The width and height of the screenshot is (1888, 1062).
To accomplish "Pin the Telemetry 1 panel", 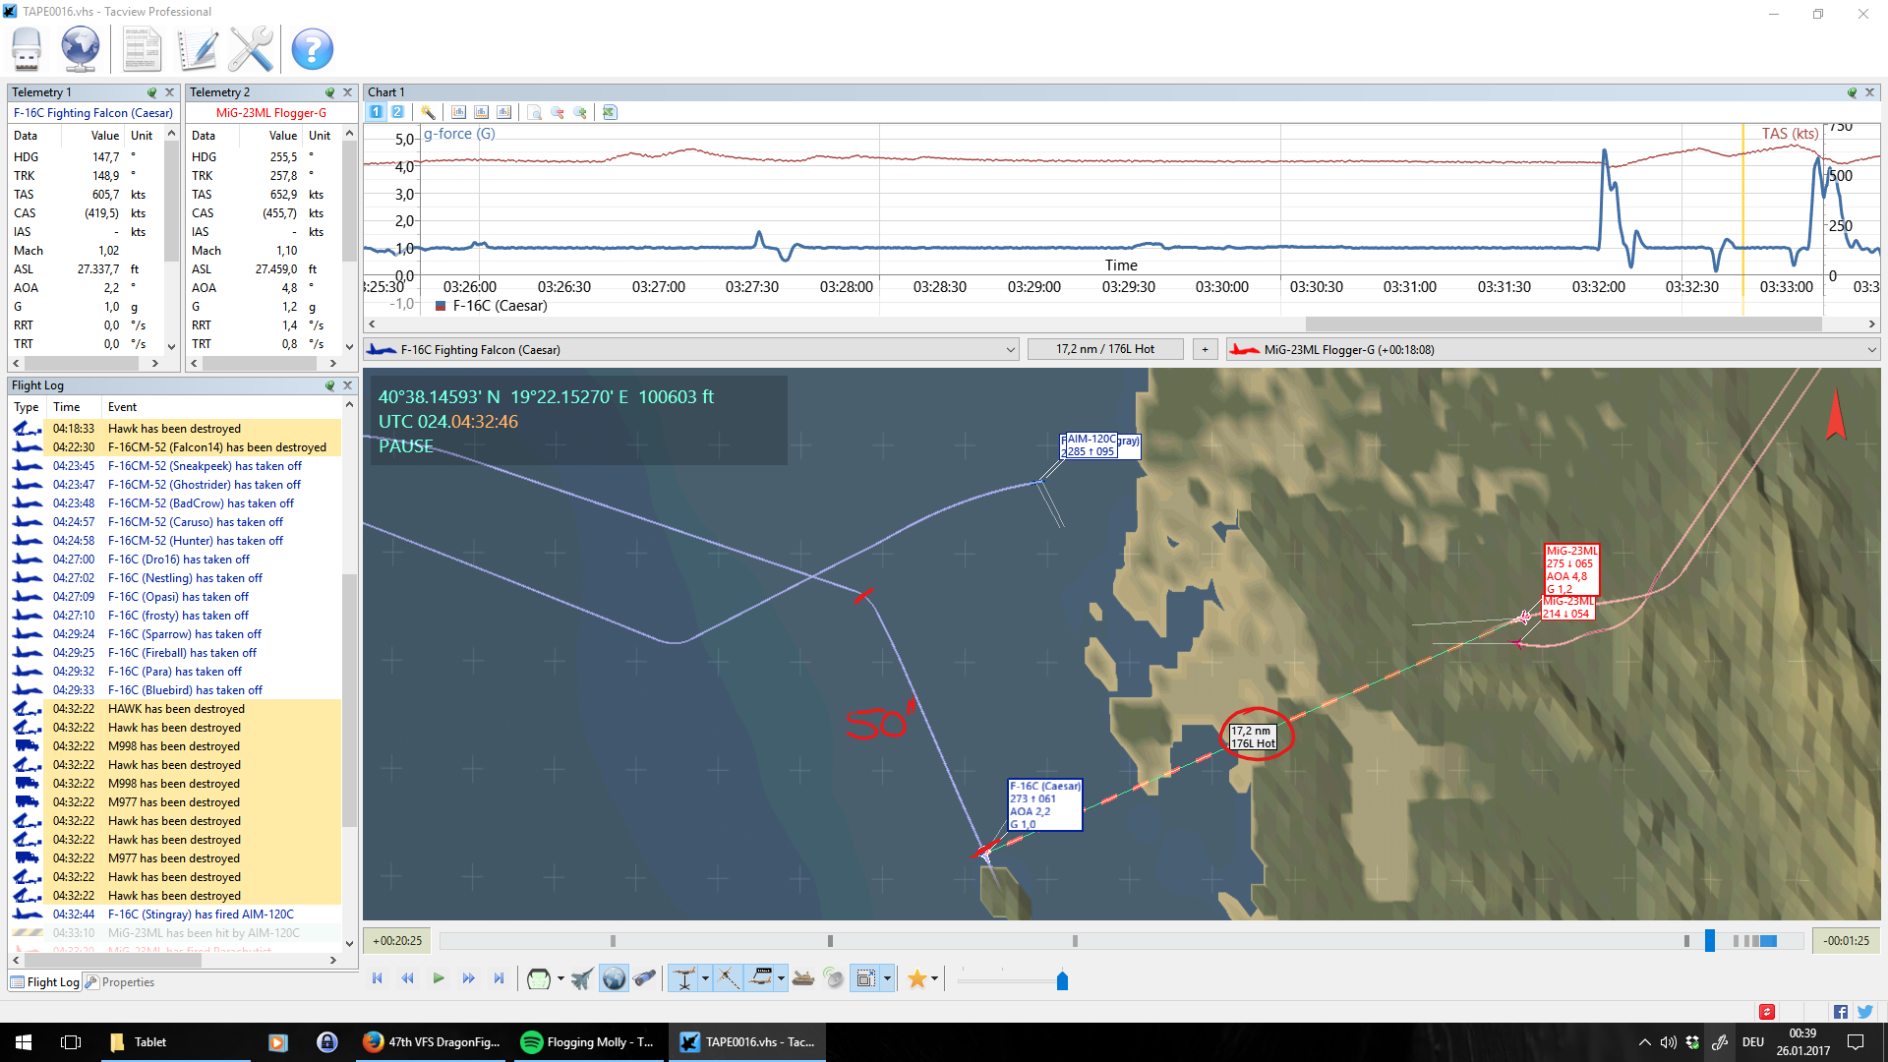I will pos(152,92).
